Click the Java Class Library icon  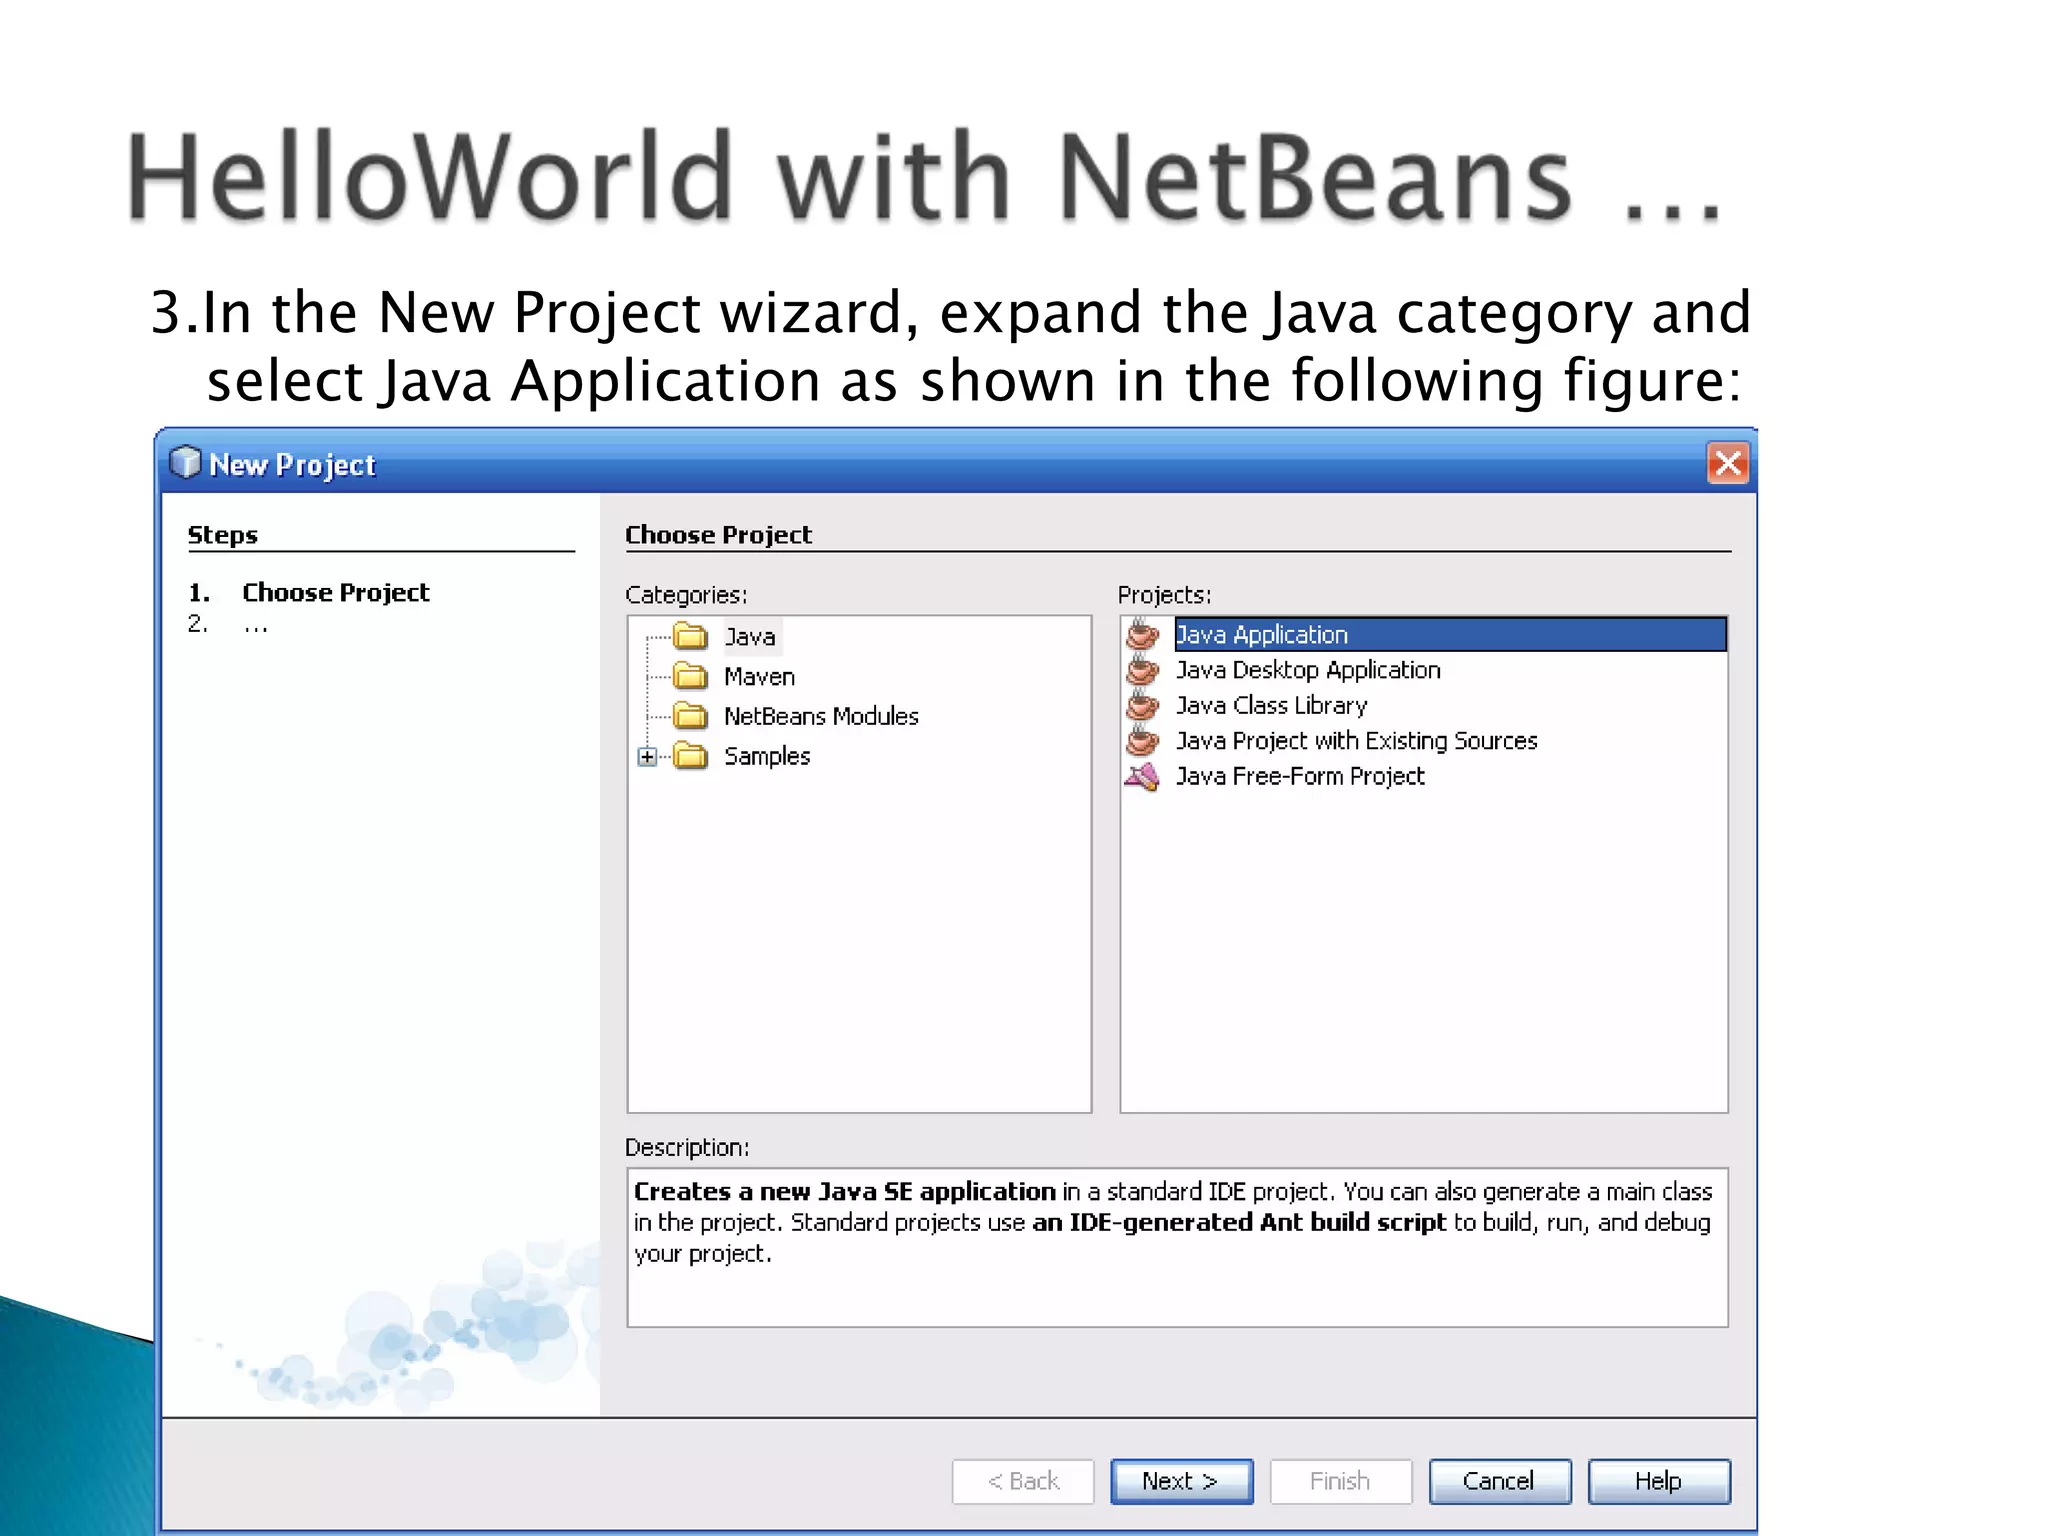tap(1142, 705)
